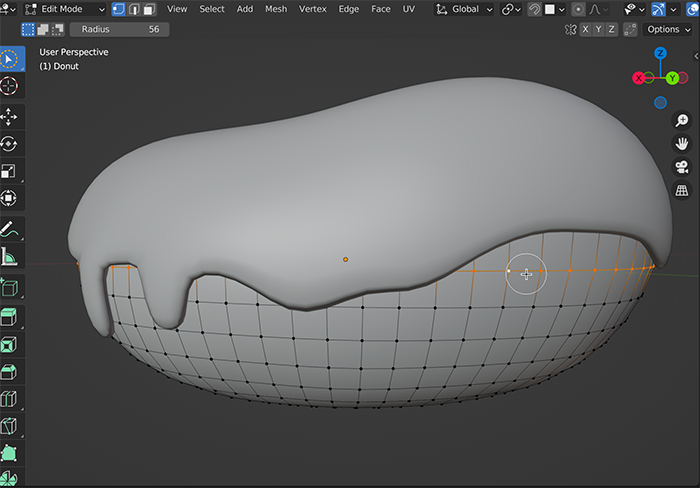The image size is (700, 488).
Task: Open the UV menu
Action: click(x=408, y=9)
